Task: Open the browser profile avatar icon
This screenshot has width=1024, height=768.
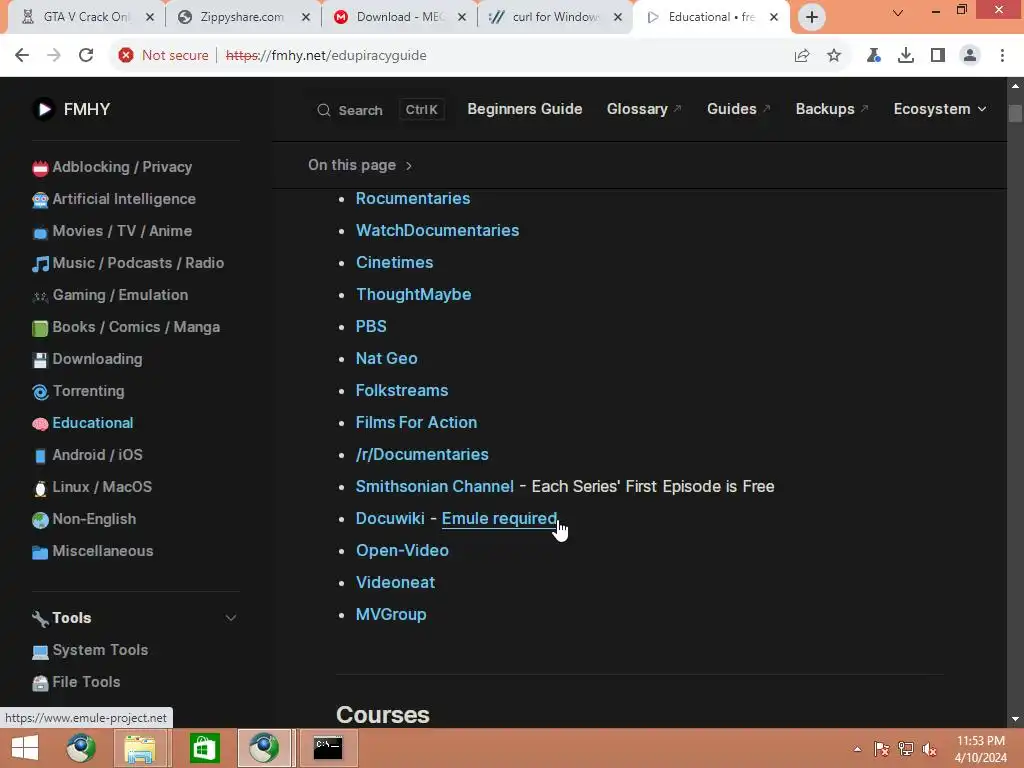Action: (x=970, y=56)
